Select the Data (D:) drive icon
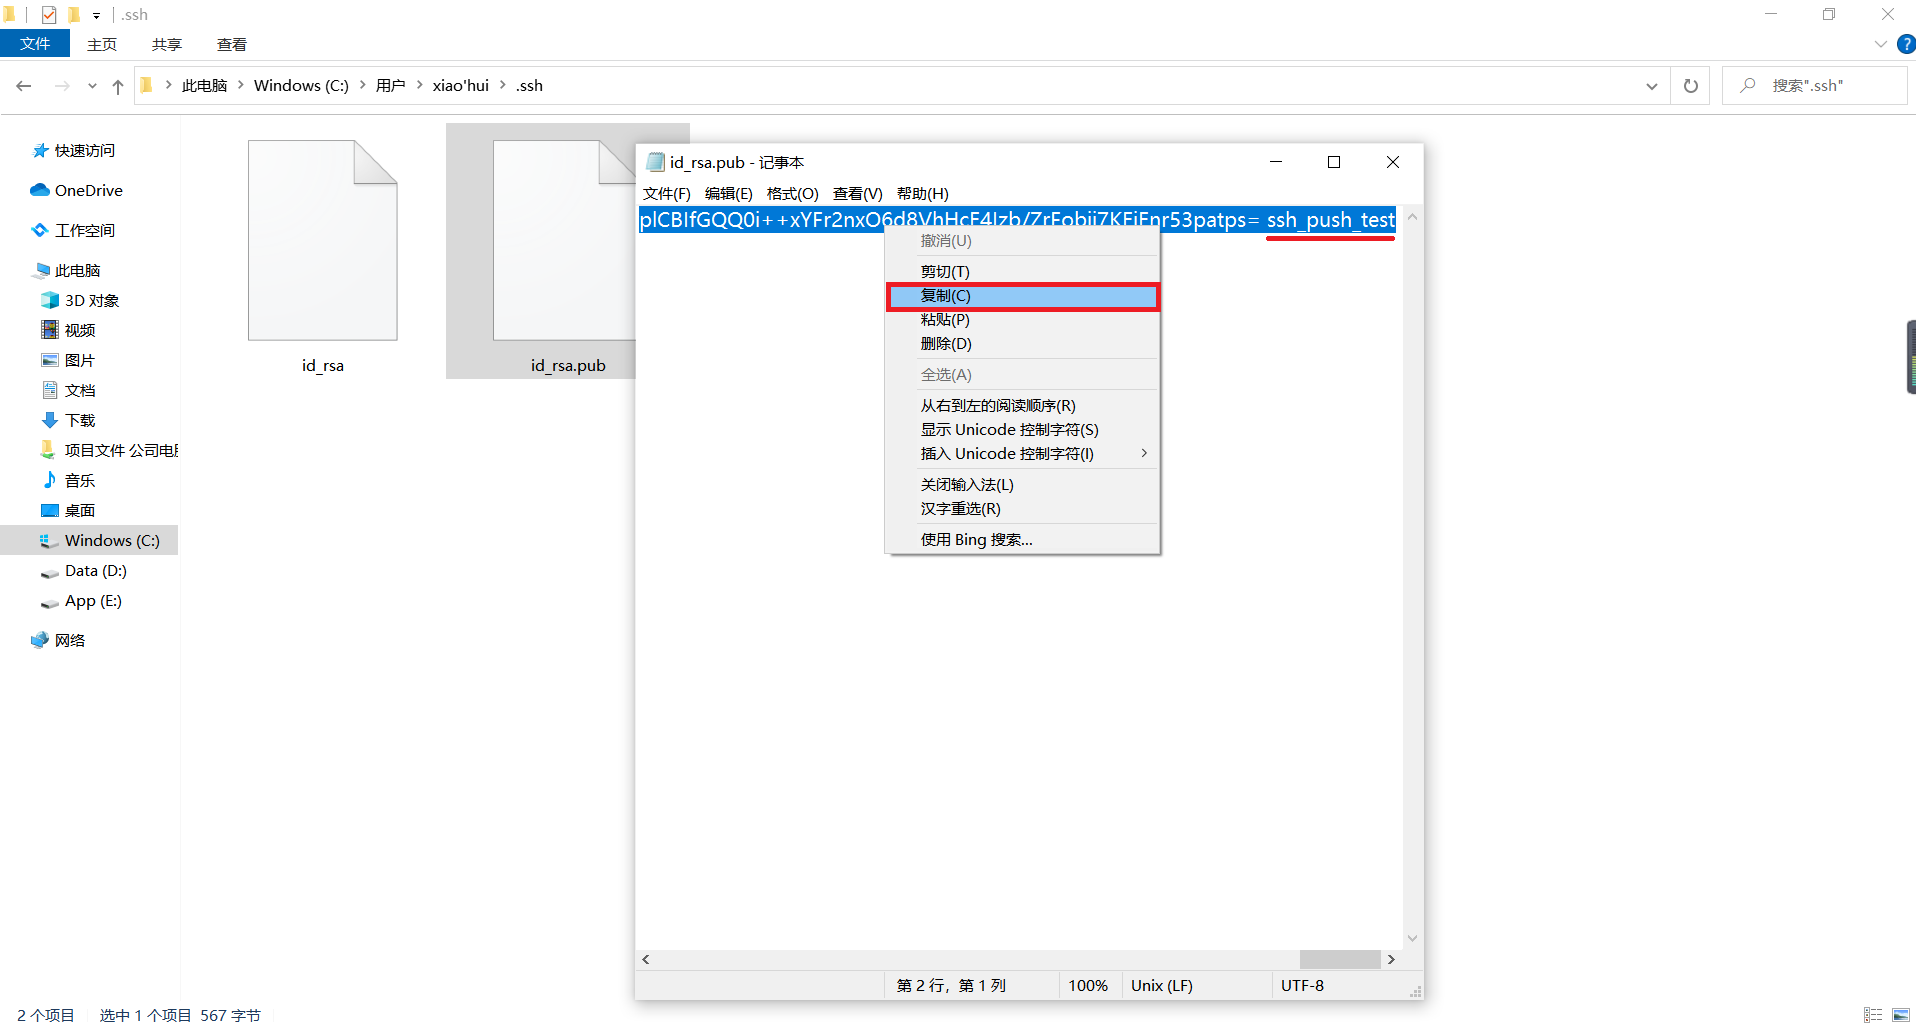 50,572
